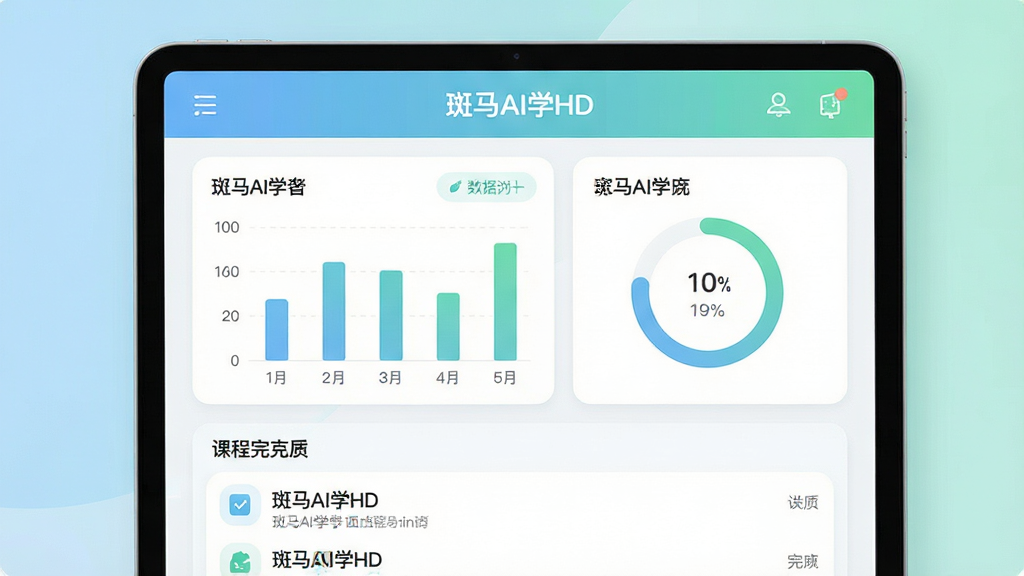Click the 10% value in the ring
The height and width of the screenshot is (576, 1024).
coord(709,283)
